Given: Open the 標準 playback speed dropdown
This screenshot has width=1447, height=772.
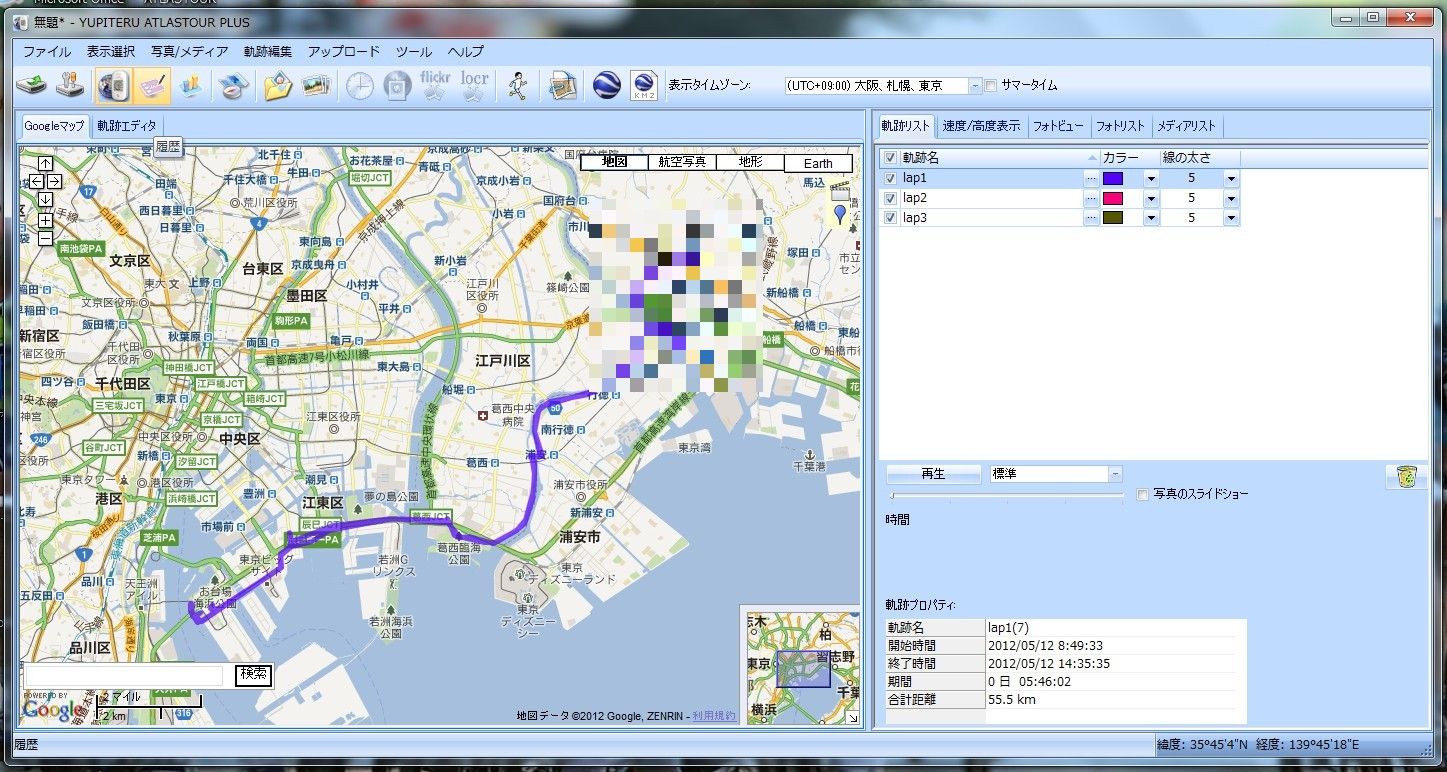Looking at the screenshot, I should [x=1115, y=474].
